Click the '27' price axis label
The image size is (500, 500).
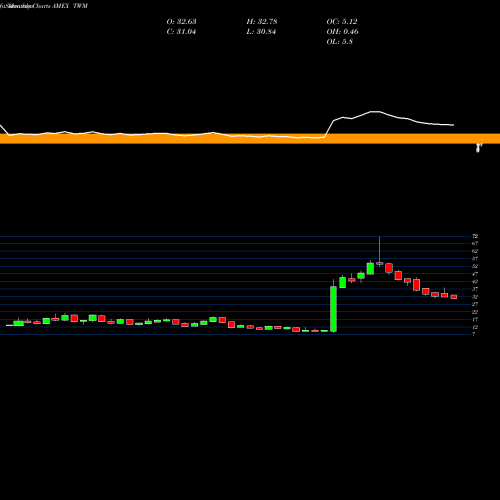pyautogui.click(x=475, y=304)
